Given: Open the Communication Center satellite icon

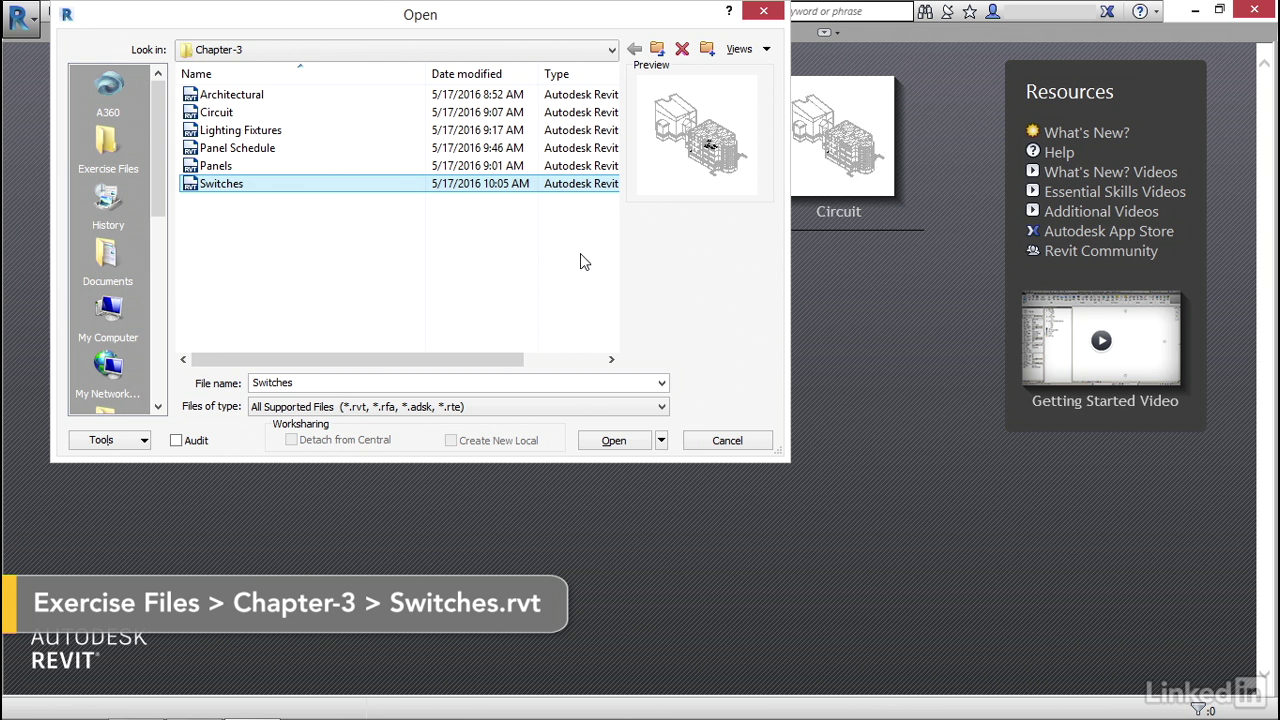Looking at the screenshot, I should coord(947,12).
